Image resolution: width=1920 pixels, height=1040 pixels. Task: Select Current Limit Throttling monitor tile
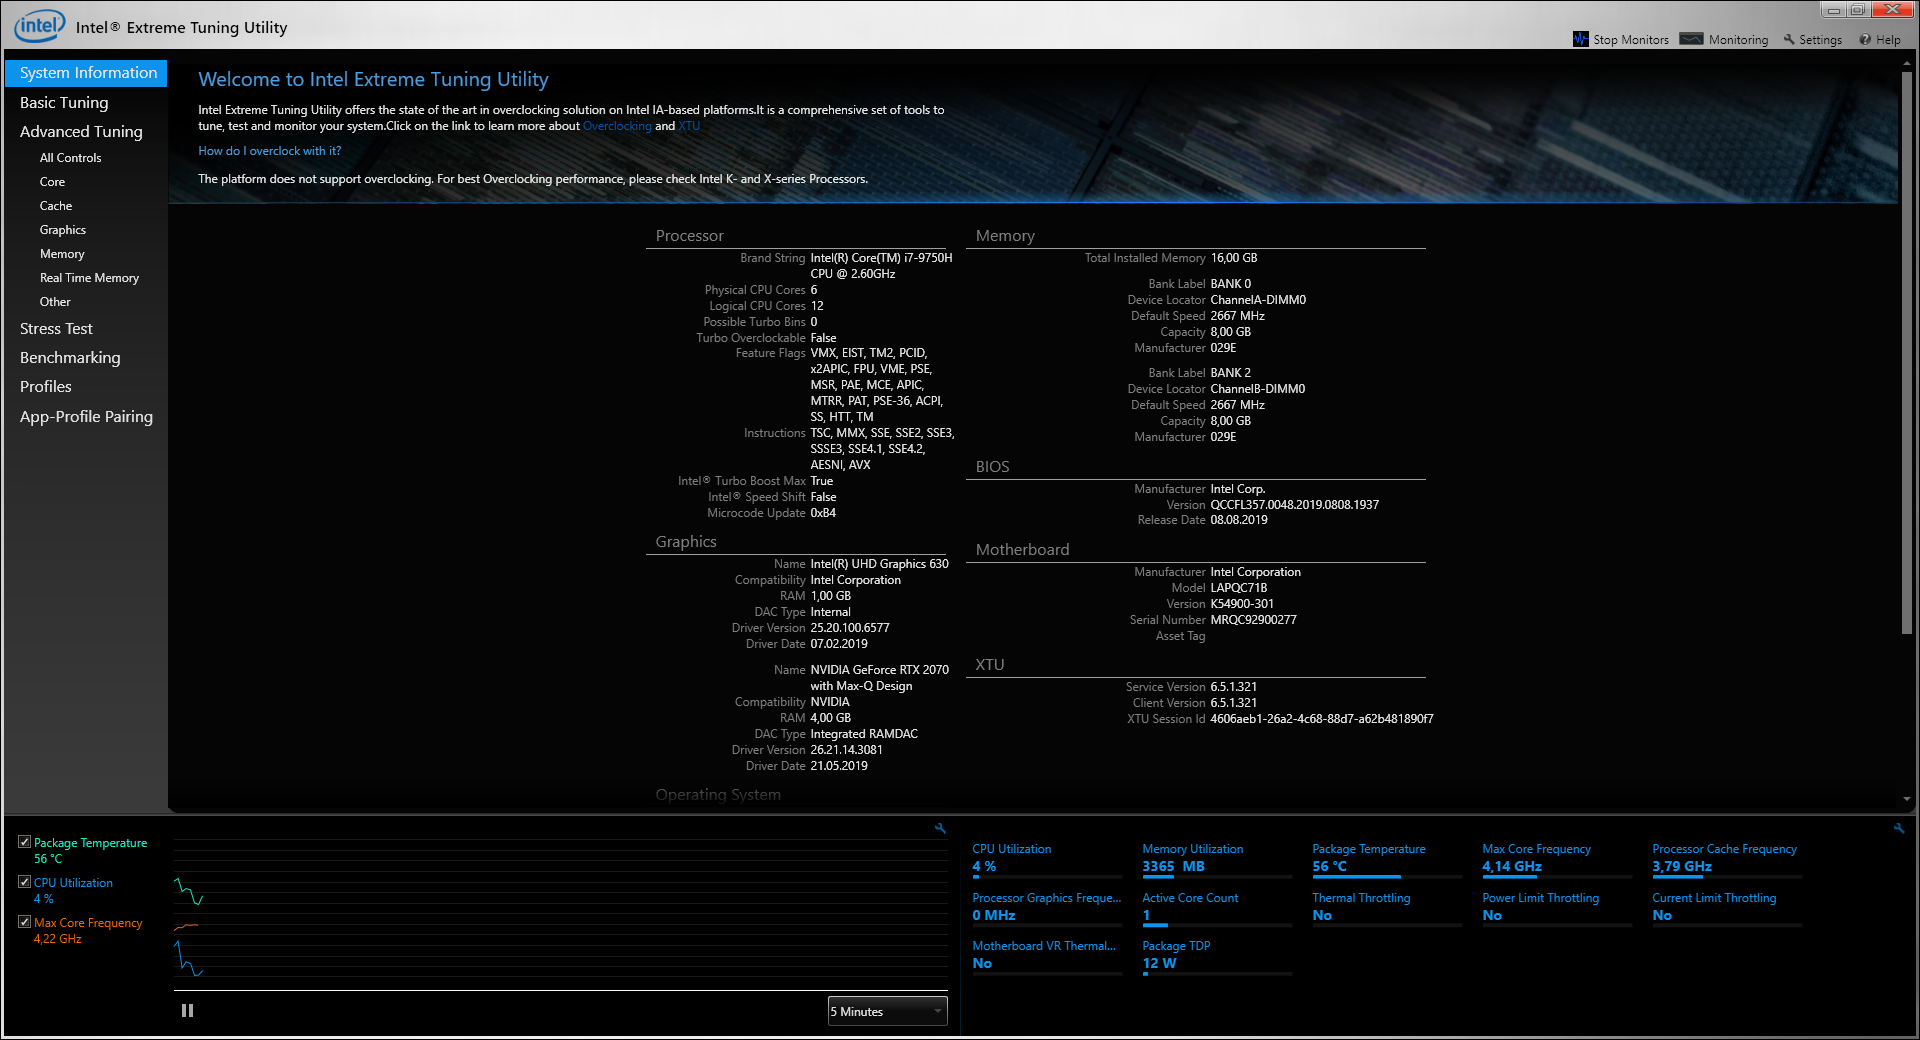coord(1727,907)
